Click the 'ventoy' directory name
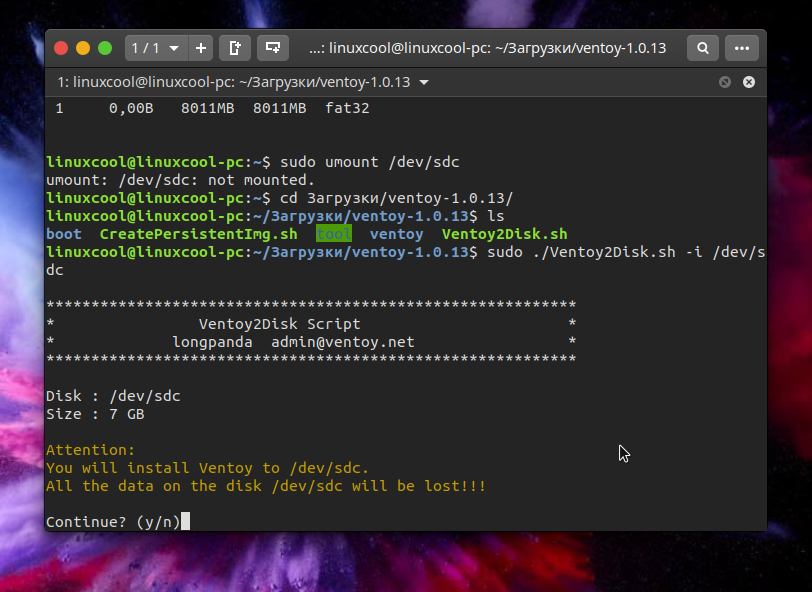The height and width of the screenshot is (592, 812). pos(396,234)
